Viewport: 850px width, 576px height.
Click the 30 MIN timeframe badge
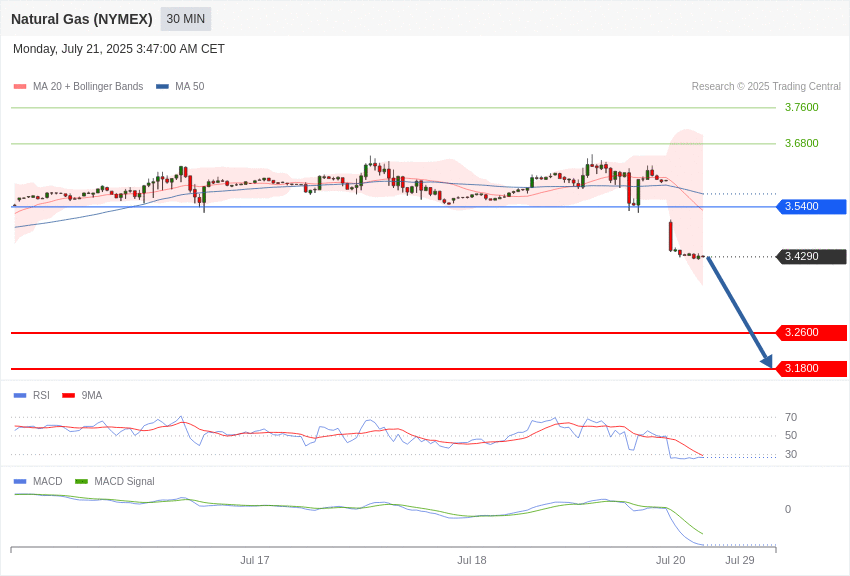tap(185, 19)
